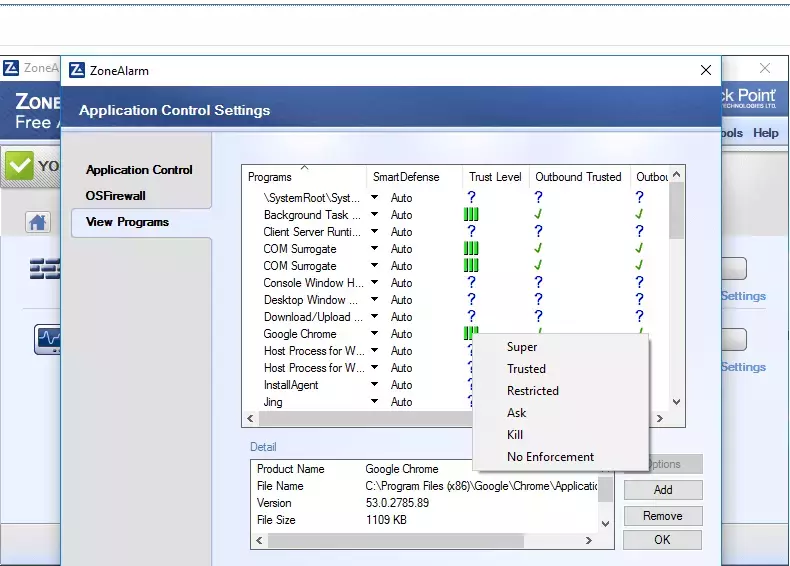This screenshot has height=566, width=790.
Task: Open SmartDefense dropdown for Console Window Host
Action: (374, 282)
